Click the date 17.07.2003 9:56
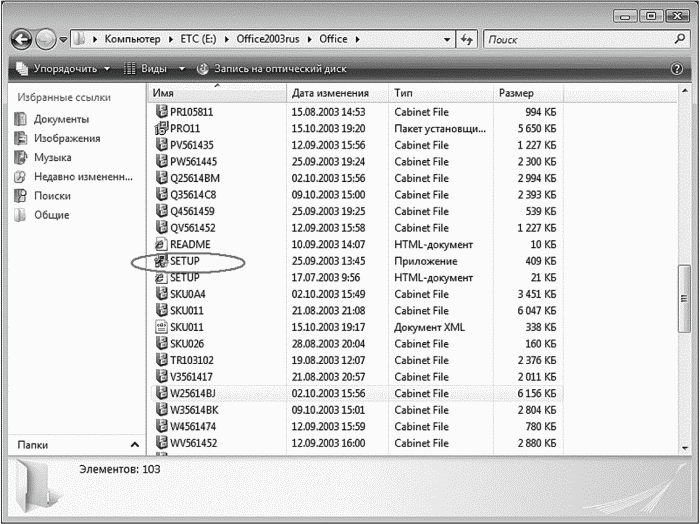The image size is (700, 524). pyautogui.click(x=326, y=278)
